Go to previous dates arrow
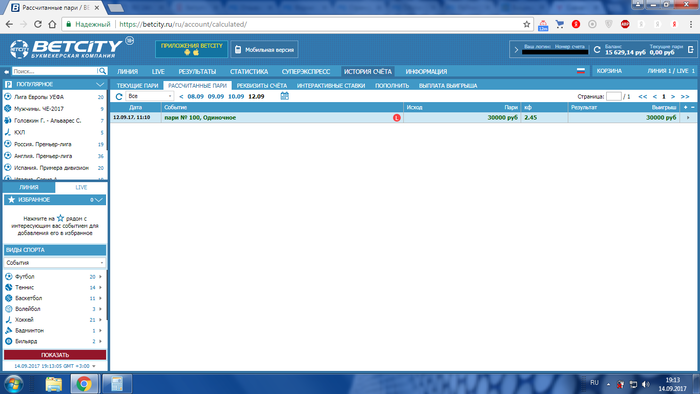 coord(181,96)
